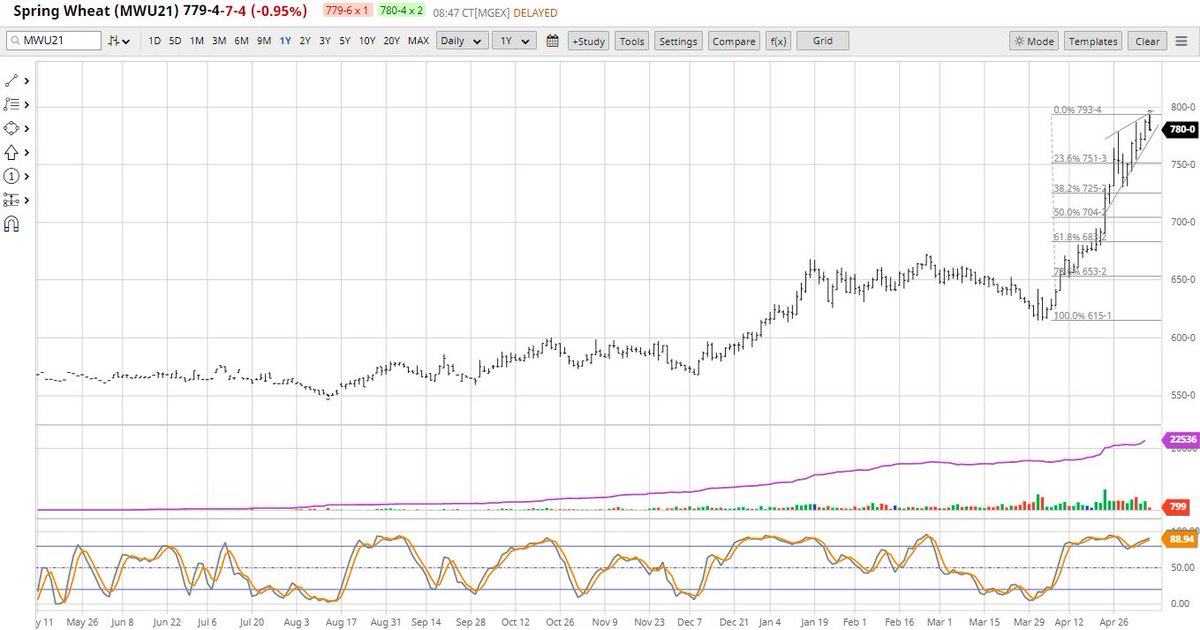Click the 23.6% 751-3 Fibonacci level
The image size is (1200, 630).
tap(1079, 158)
